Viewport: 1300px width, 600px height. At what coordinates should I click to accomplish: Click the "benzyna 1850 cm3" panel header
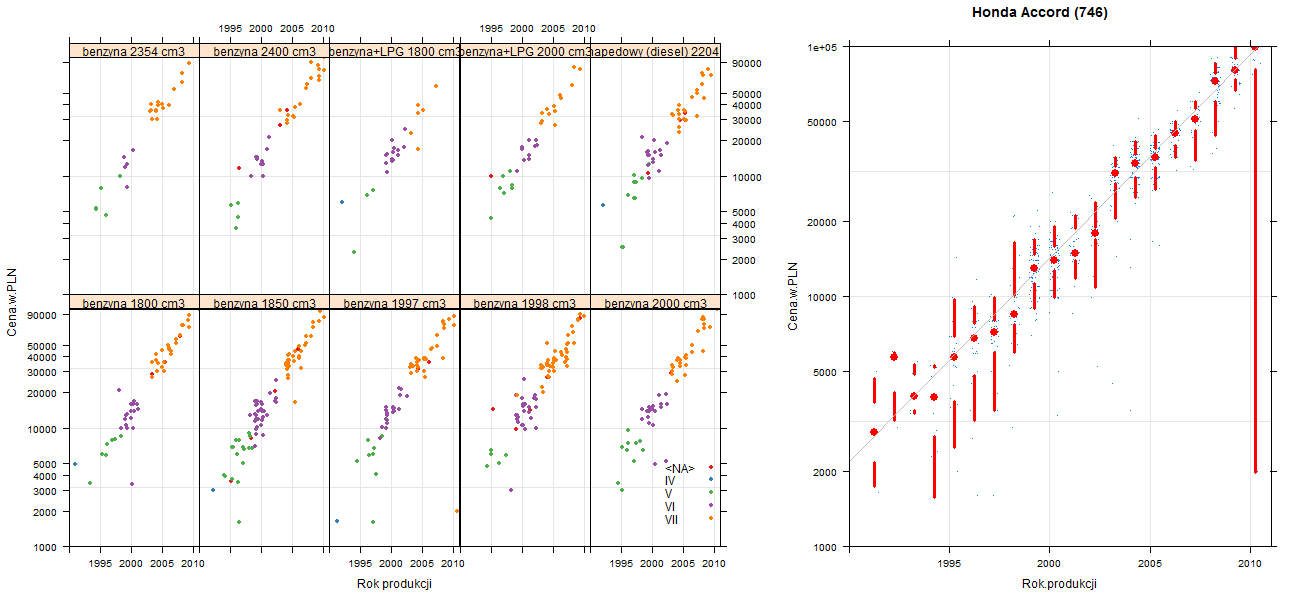[x=264, y=302]
